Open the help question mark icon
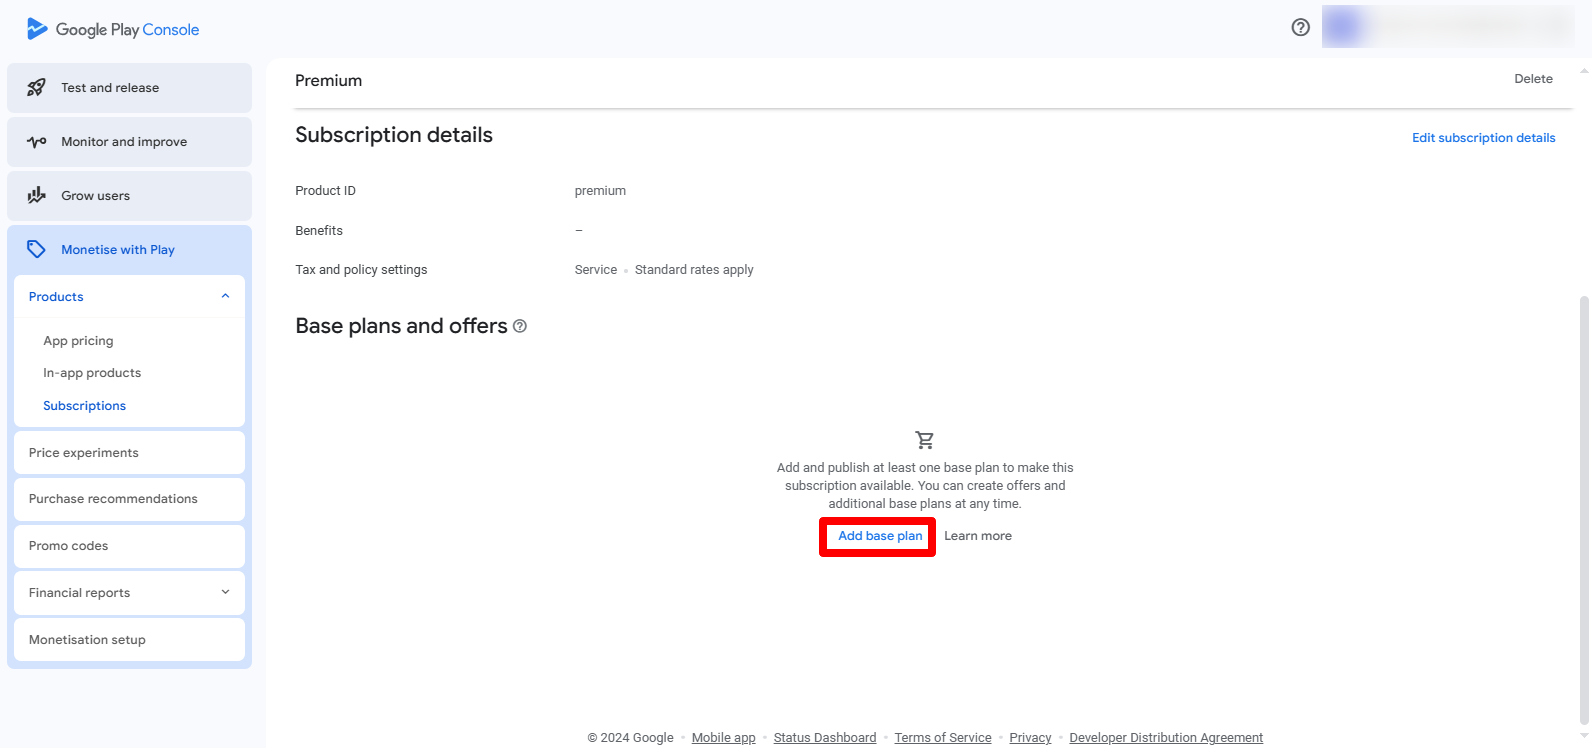The height and width of the screenshot is (748, 1592). (x=1300, y=28)
